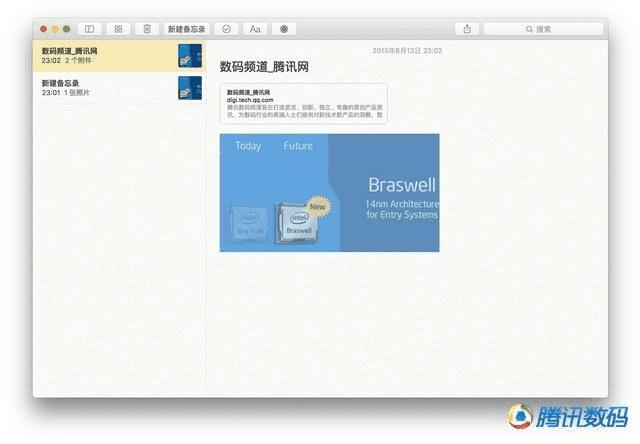Insert a checklist with checkmark icon
Image resolution: width=640 pixels, height=444 pixels.
227,29
